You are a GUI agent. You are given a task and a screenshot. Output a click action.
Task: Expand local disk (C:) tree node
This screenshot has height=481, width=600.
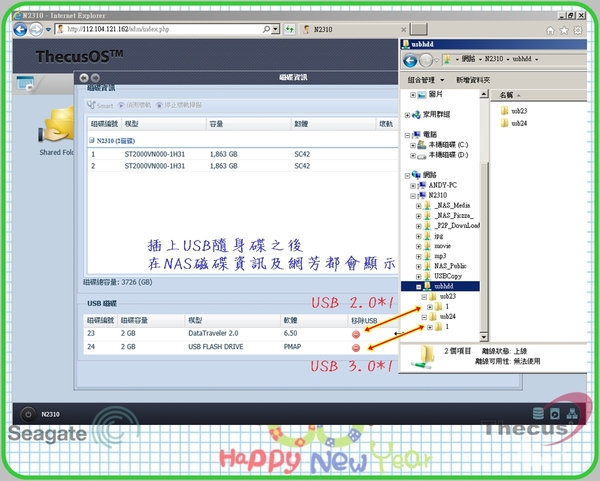click(x=412, y=145)
